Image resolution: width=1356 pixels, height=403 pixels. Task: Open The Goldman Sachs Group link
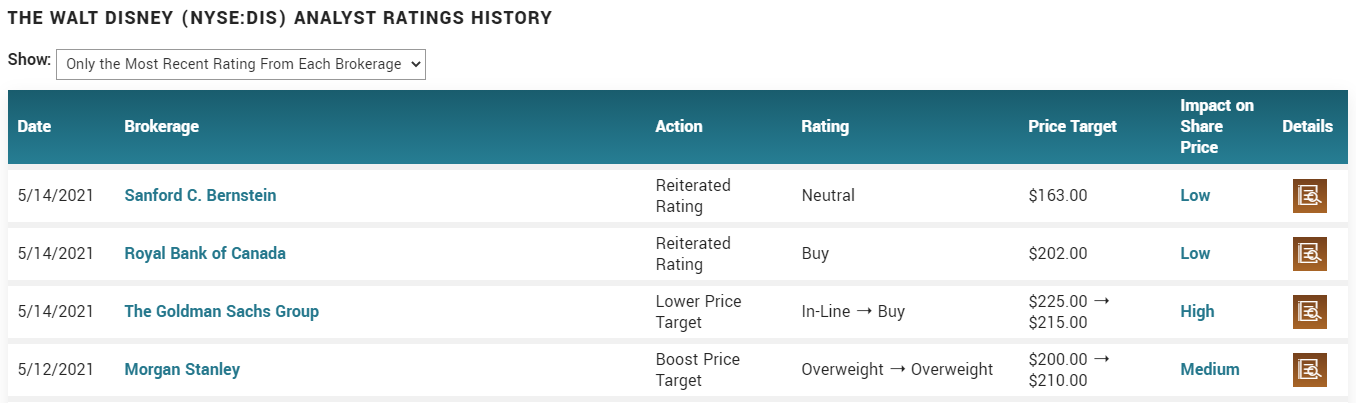[x=221, y=312]
